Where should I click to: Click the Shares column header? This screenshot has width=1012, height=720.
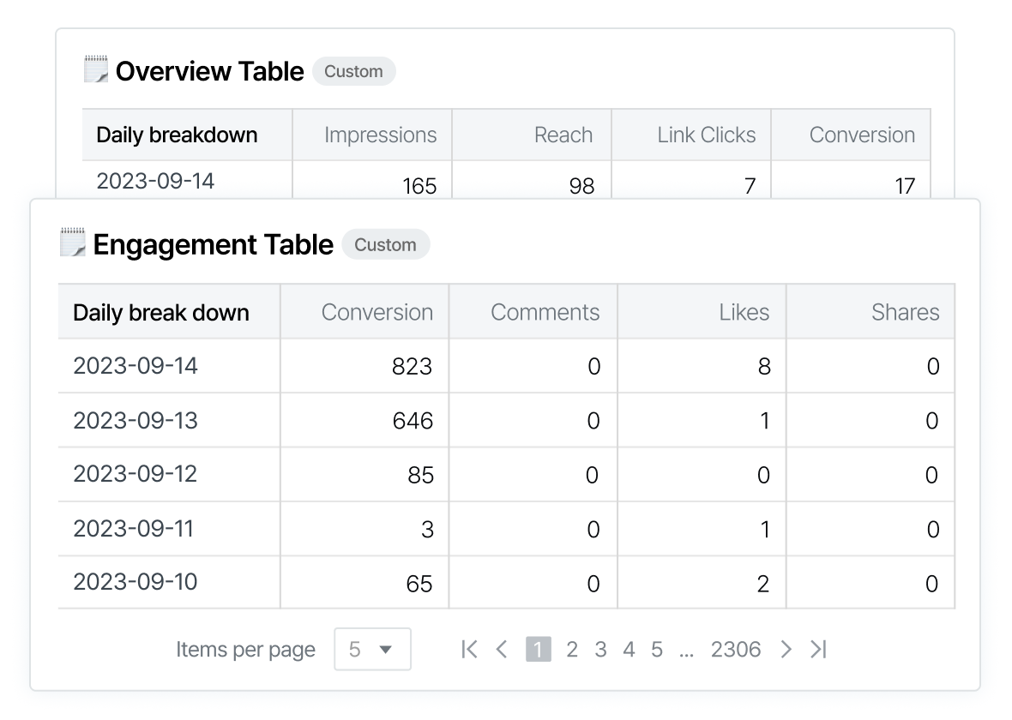tap(905, 311)
